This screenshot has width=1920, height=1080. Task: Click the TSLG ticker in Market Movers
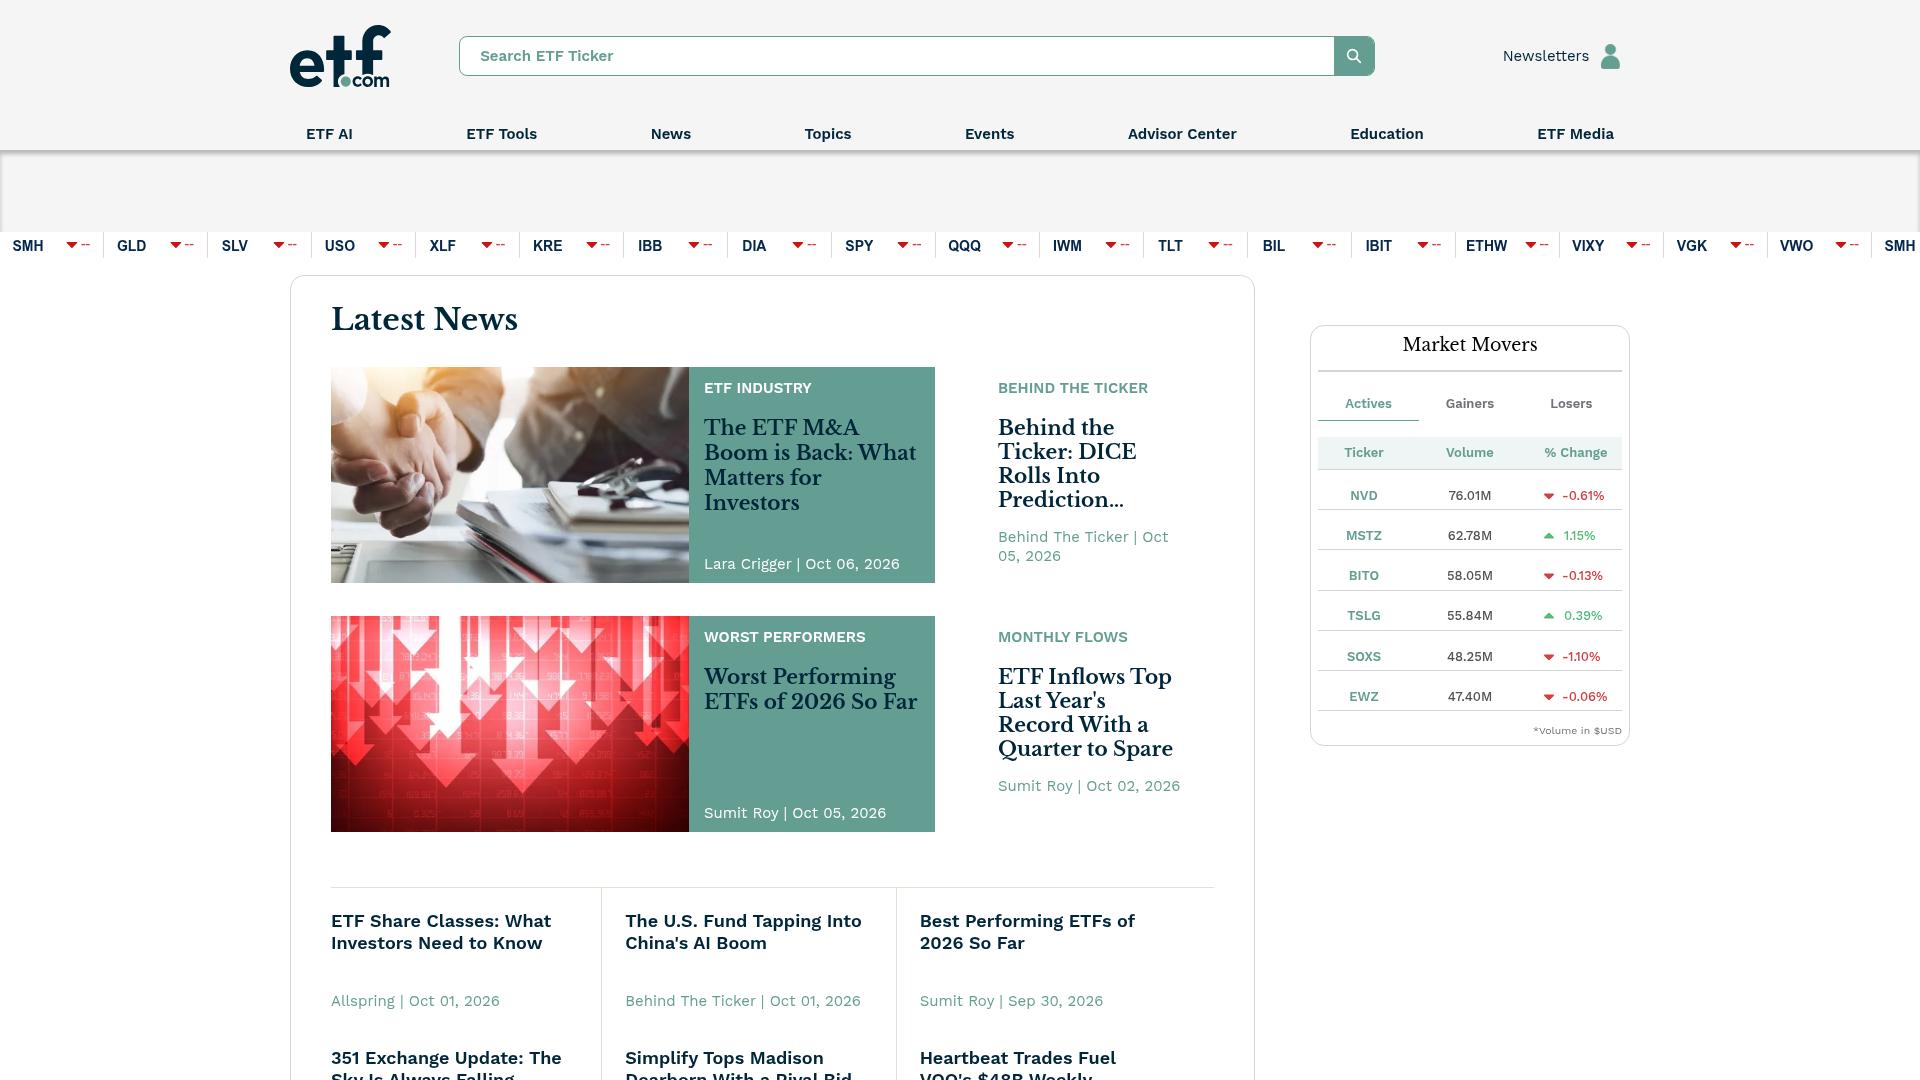(x=1363, y=616)
